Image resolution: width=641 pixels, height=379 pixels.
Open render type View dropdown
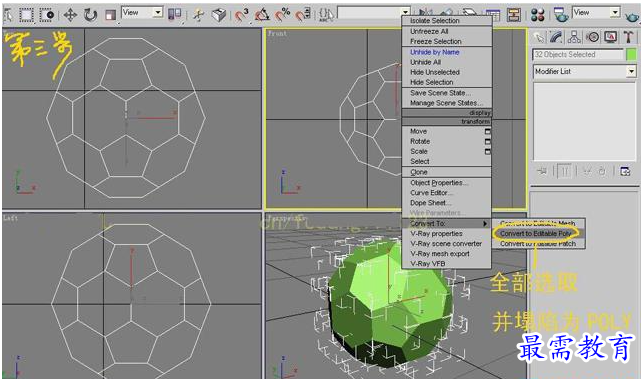pyautogui.click(x=596, y=13)
